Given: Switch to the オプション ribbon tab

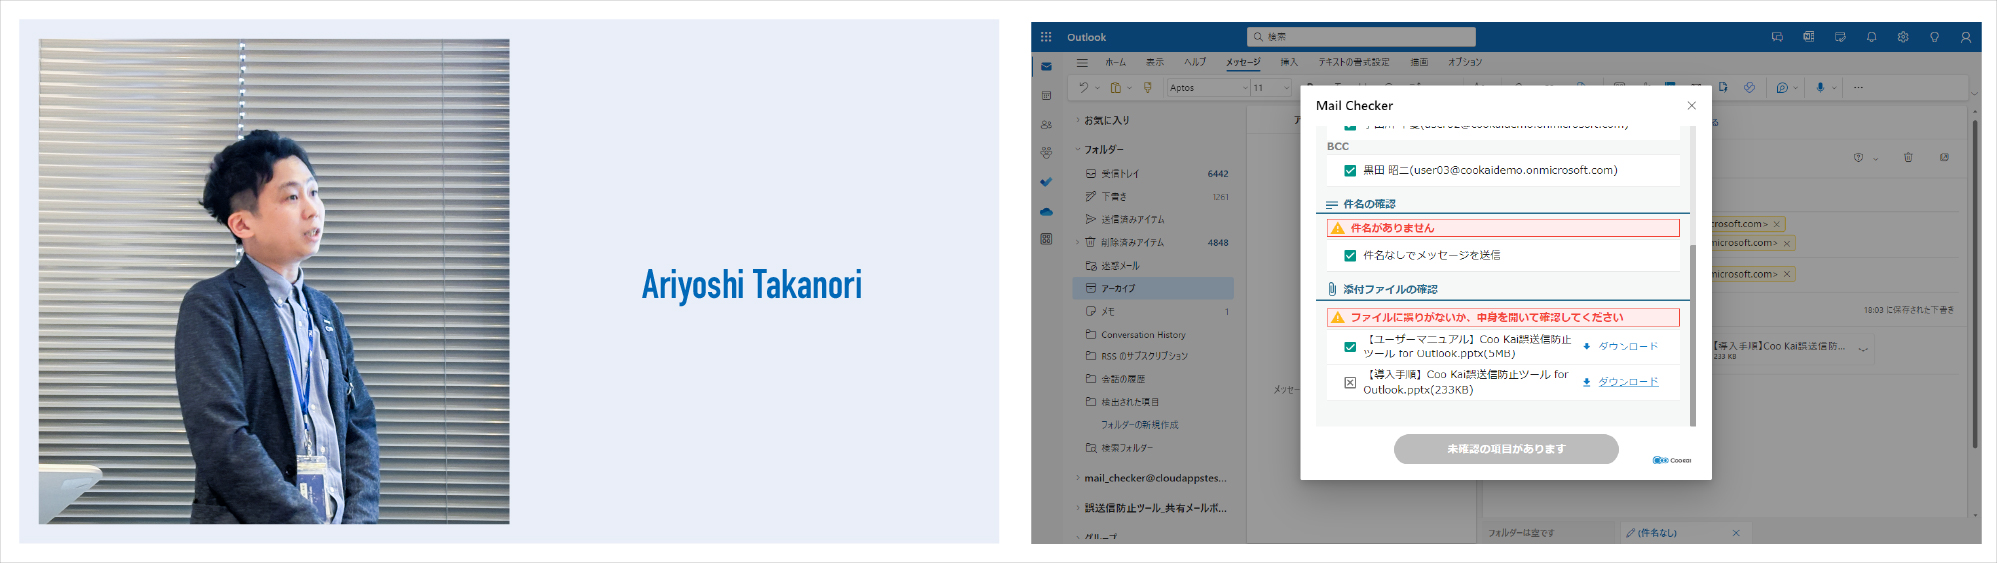Looking at the screenshot, I should point(1465,62).
